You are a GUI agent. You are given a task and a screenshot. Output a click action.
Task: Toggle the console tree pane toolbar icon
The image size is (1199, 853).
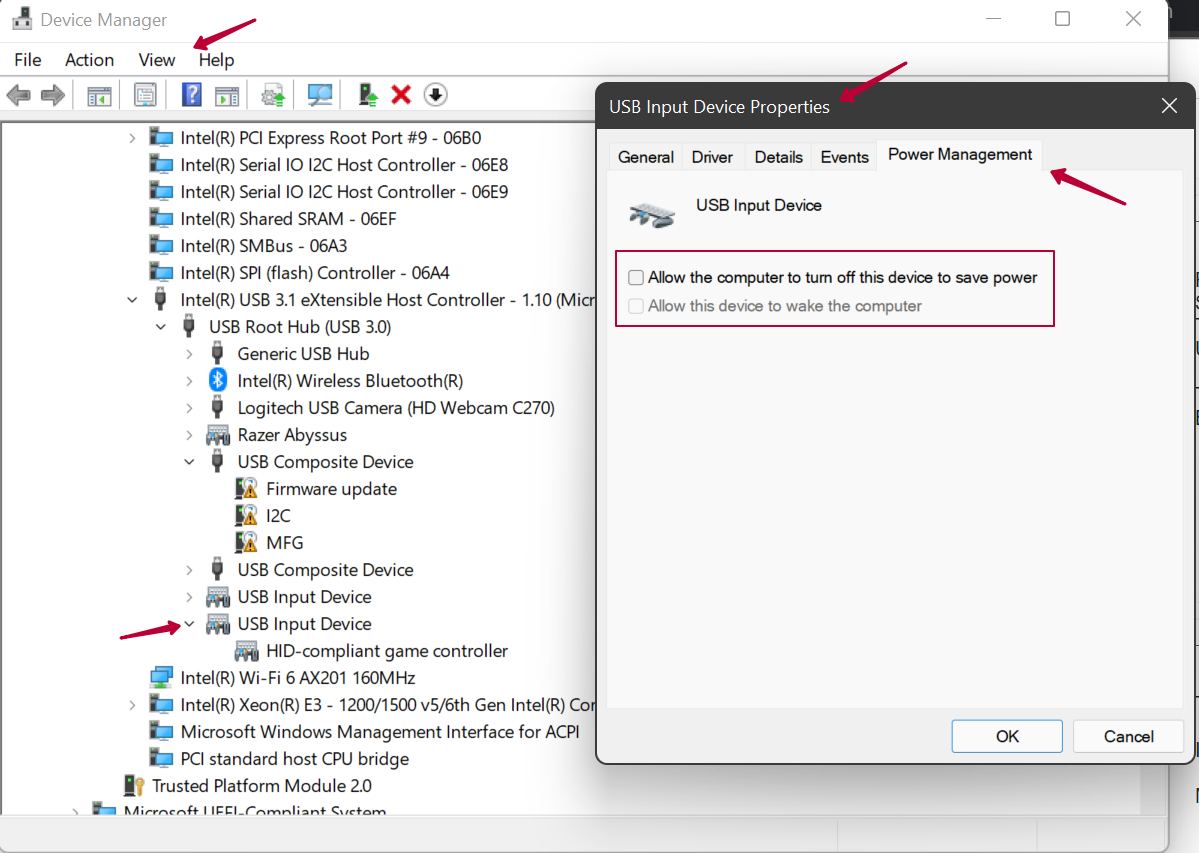[99, 96]
